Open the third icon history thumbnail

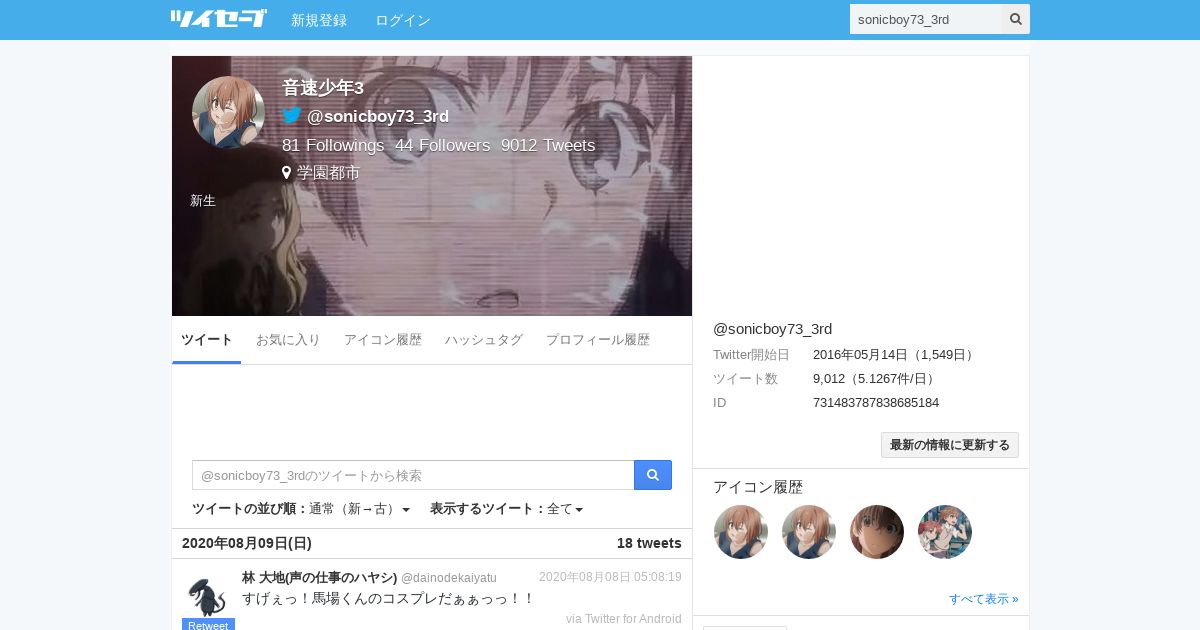coord(877,532)
